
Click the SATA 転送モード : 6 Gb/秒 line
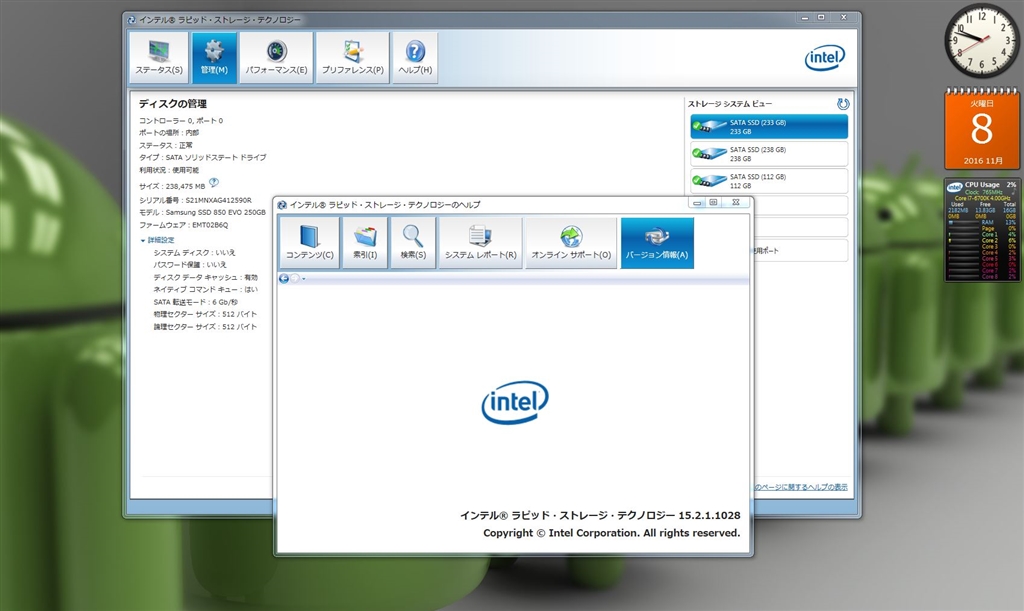coord(196,302)
